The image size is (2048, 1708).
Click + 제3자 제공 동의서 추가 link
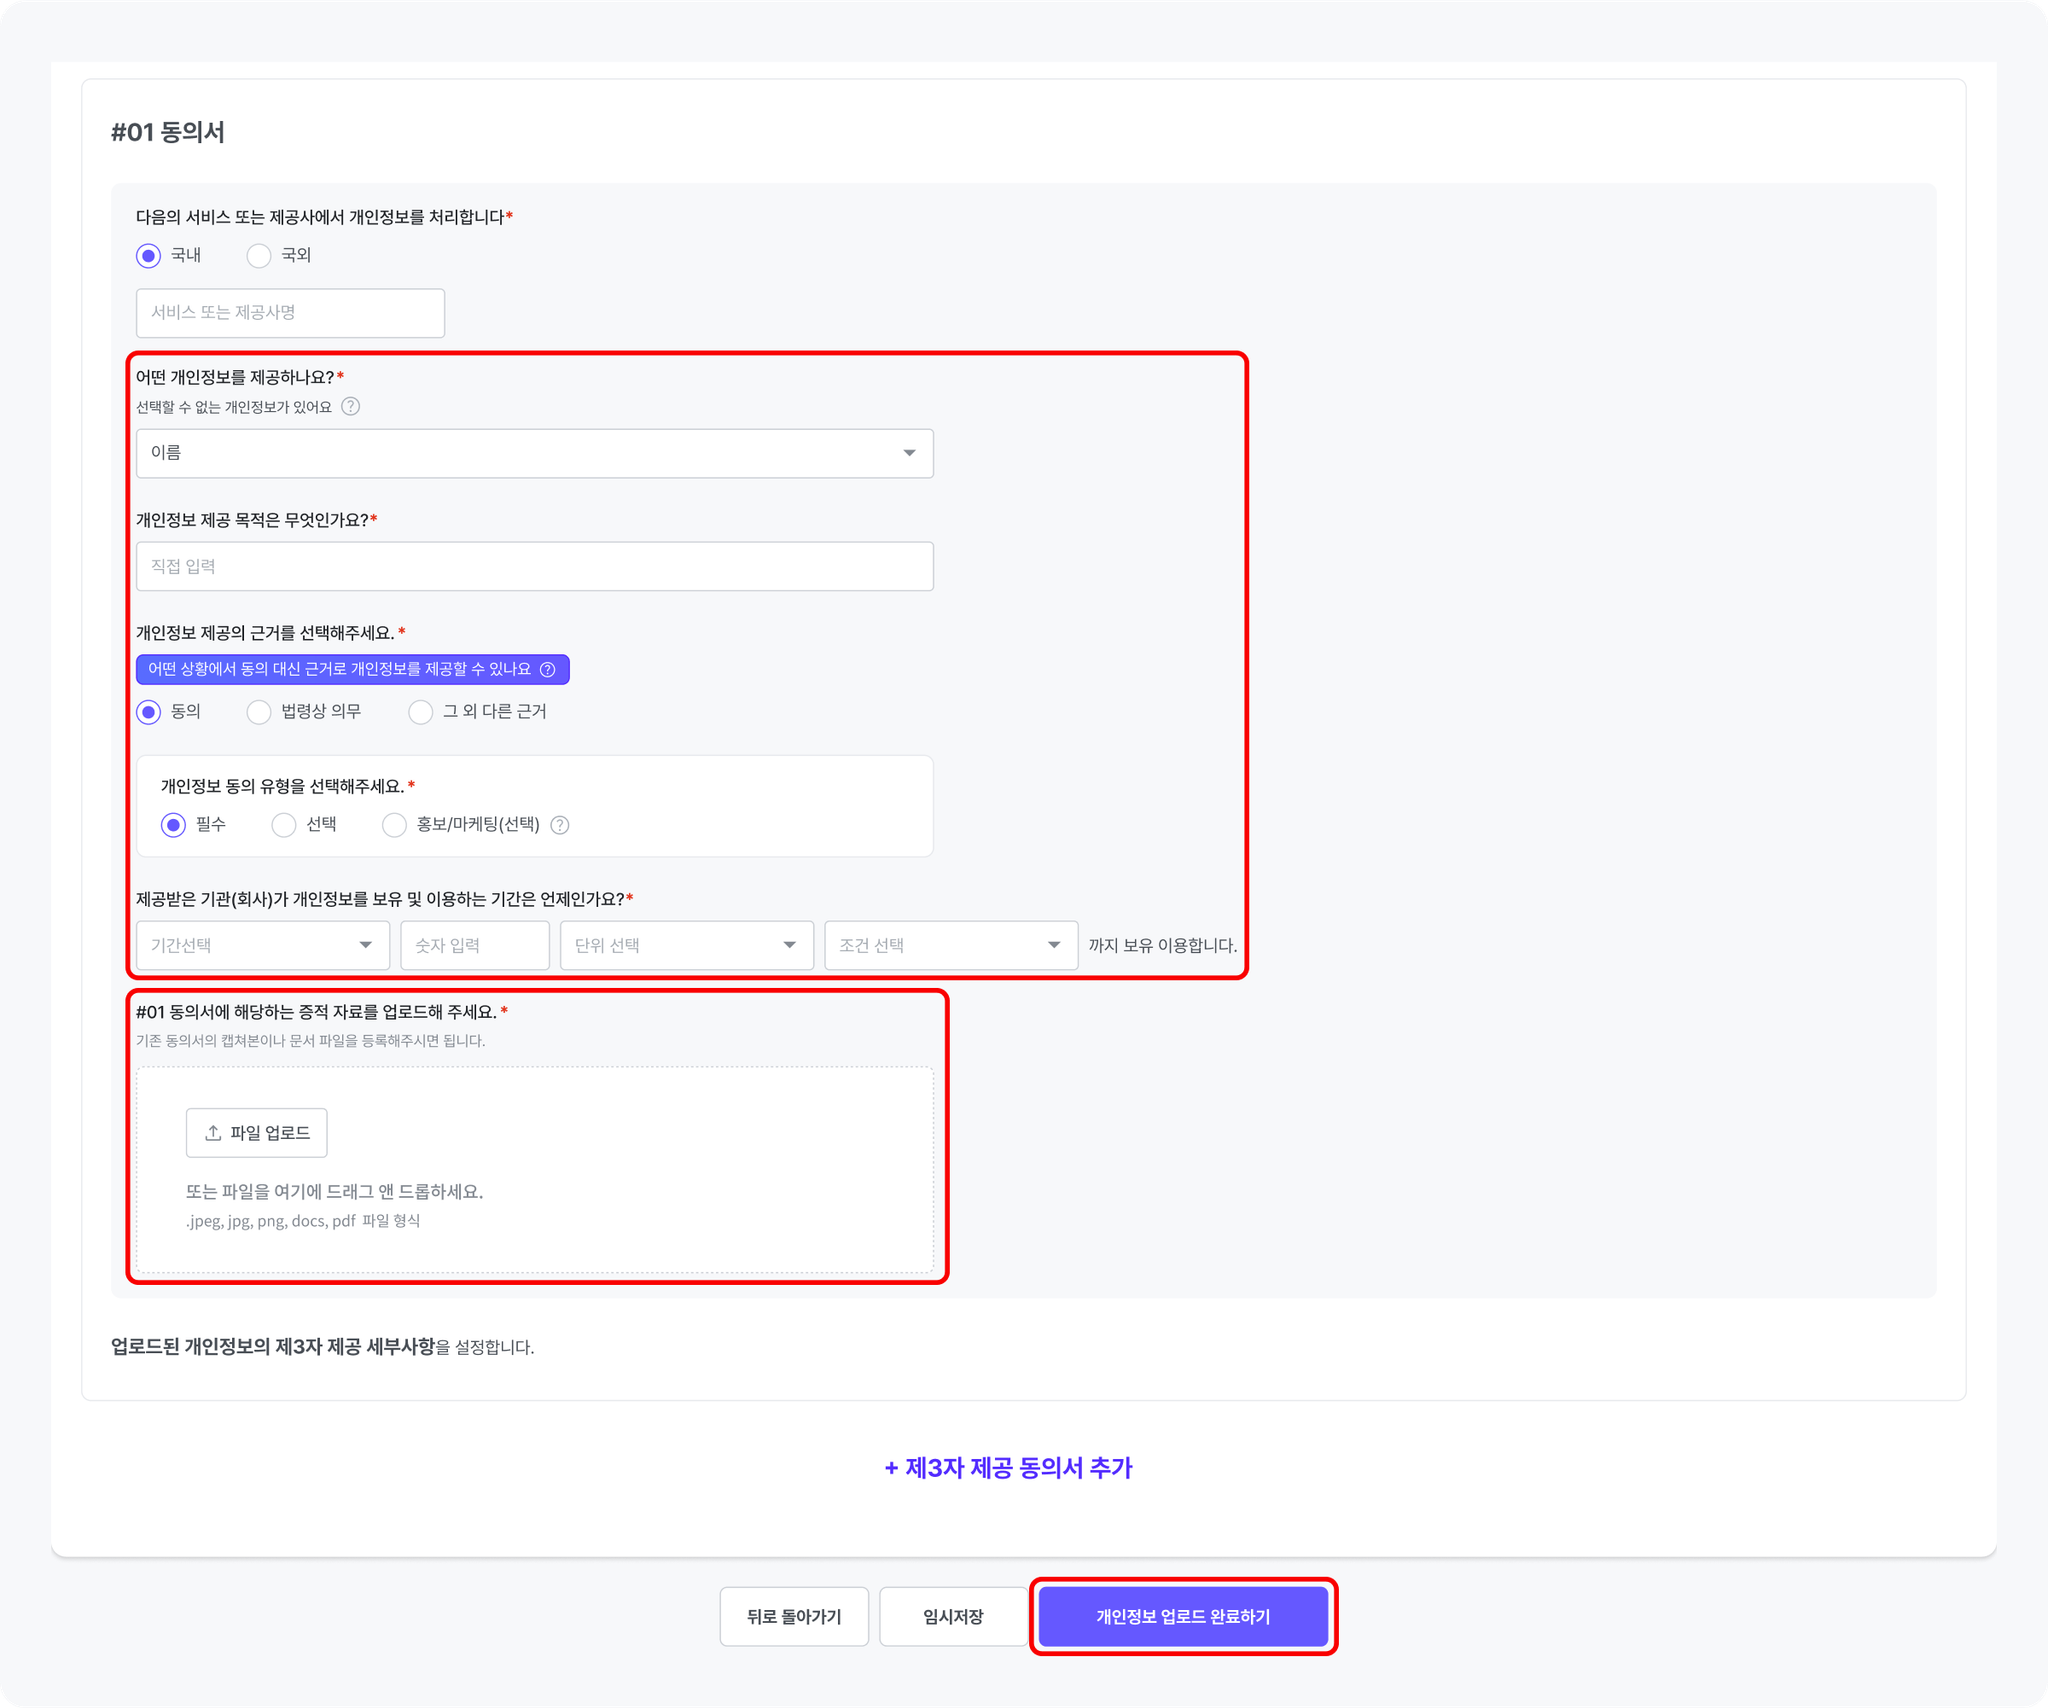click(1008, 1468)
